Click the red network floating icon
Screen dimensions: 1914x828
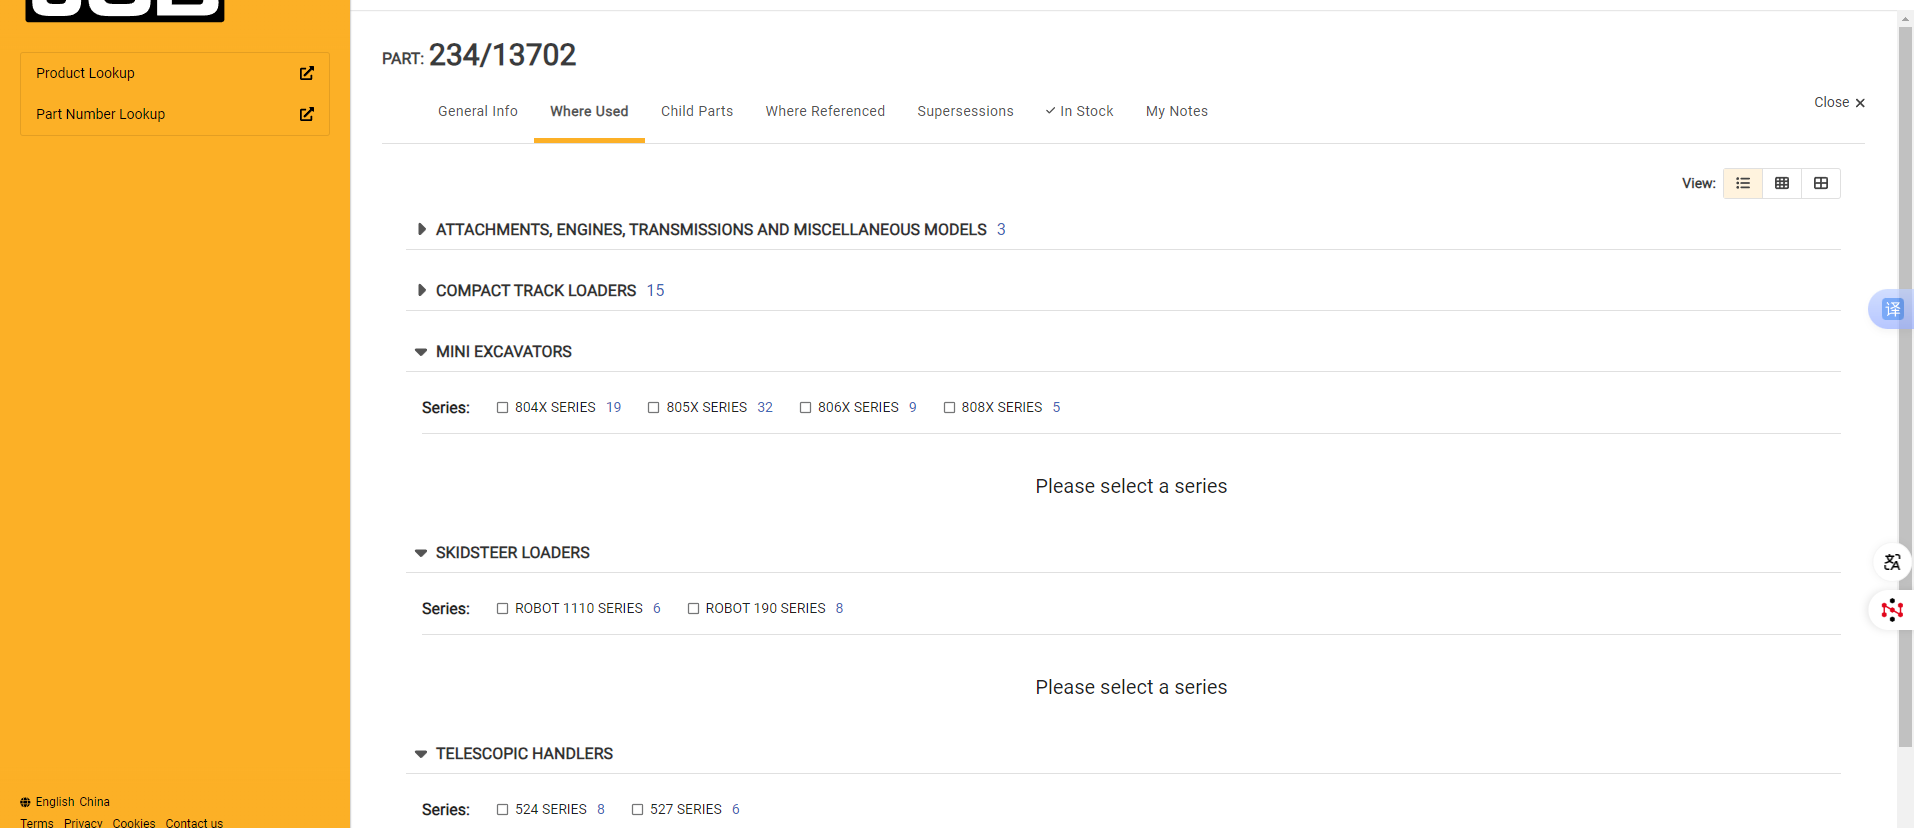[1891, 610]
